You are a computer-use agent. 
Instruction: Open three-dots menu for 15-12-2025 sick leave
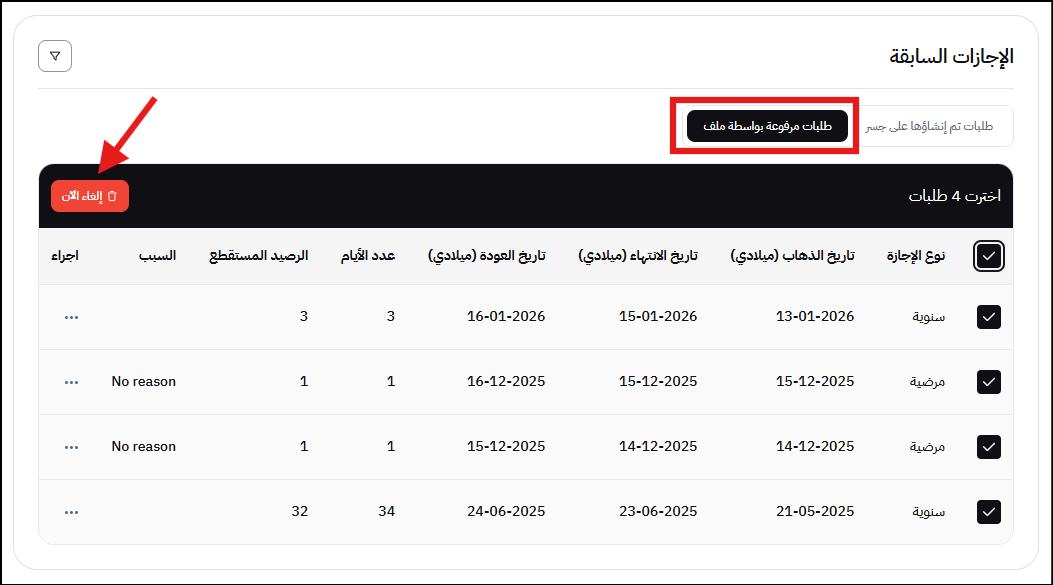[71, 382]
